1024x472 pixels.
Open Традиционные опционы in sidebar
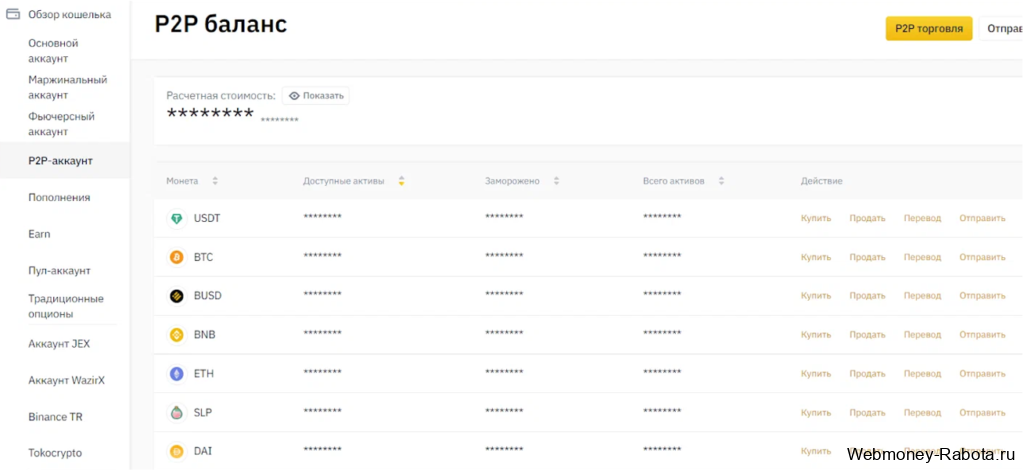point(66,306)
